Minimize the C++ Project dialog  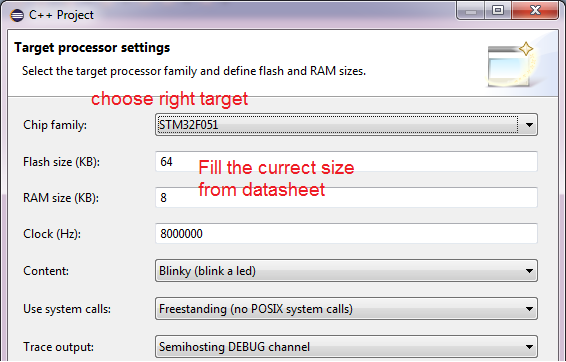(x=470, y=11)
